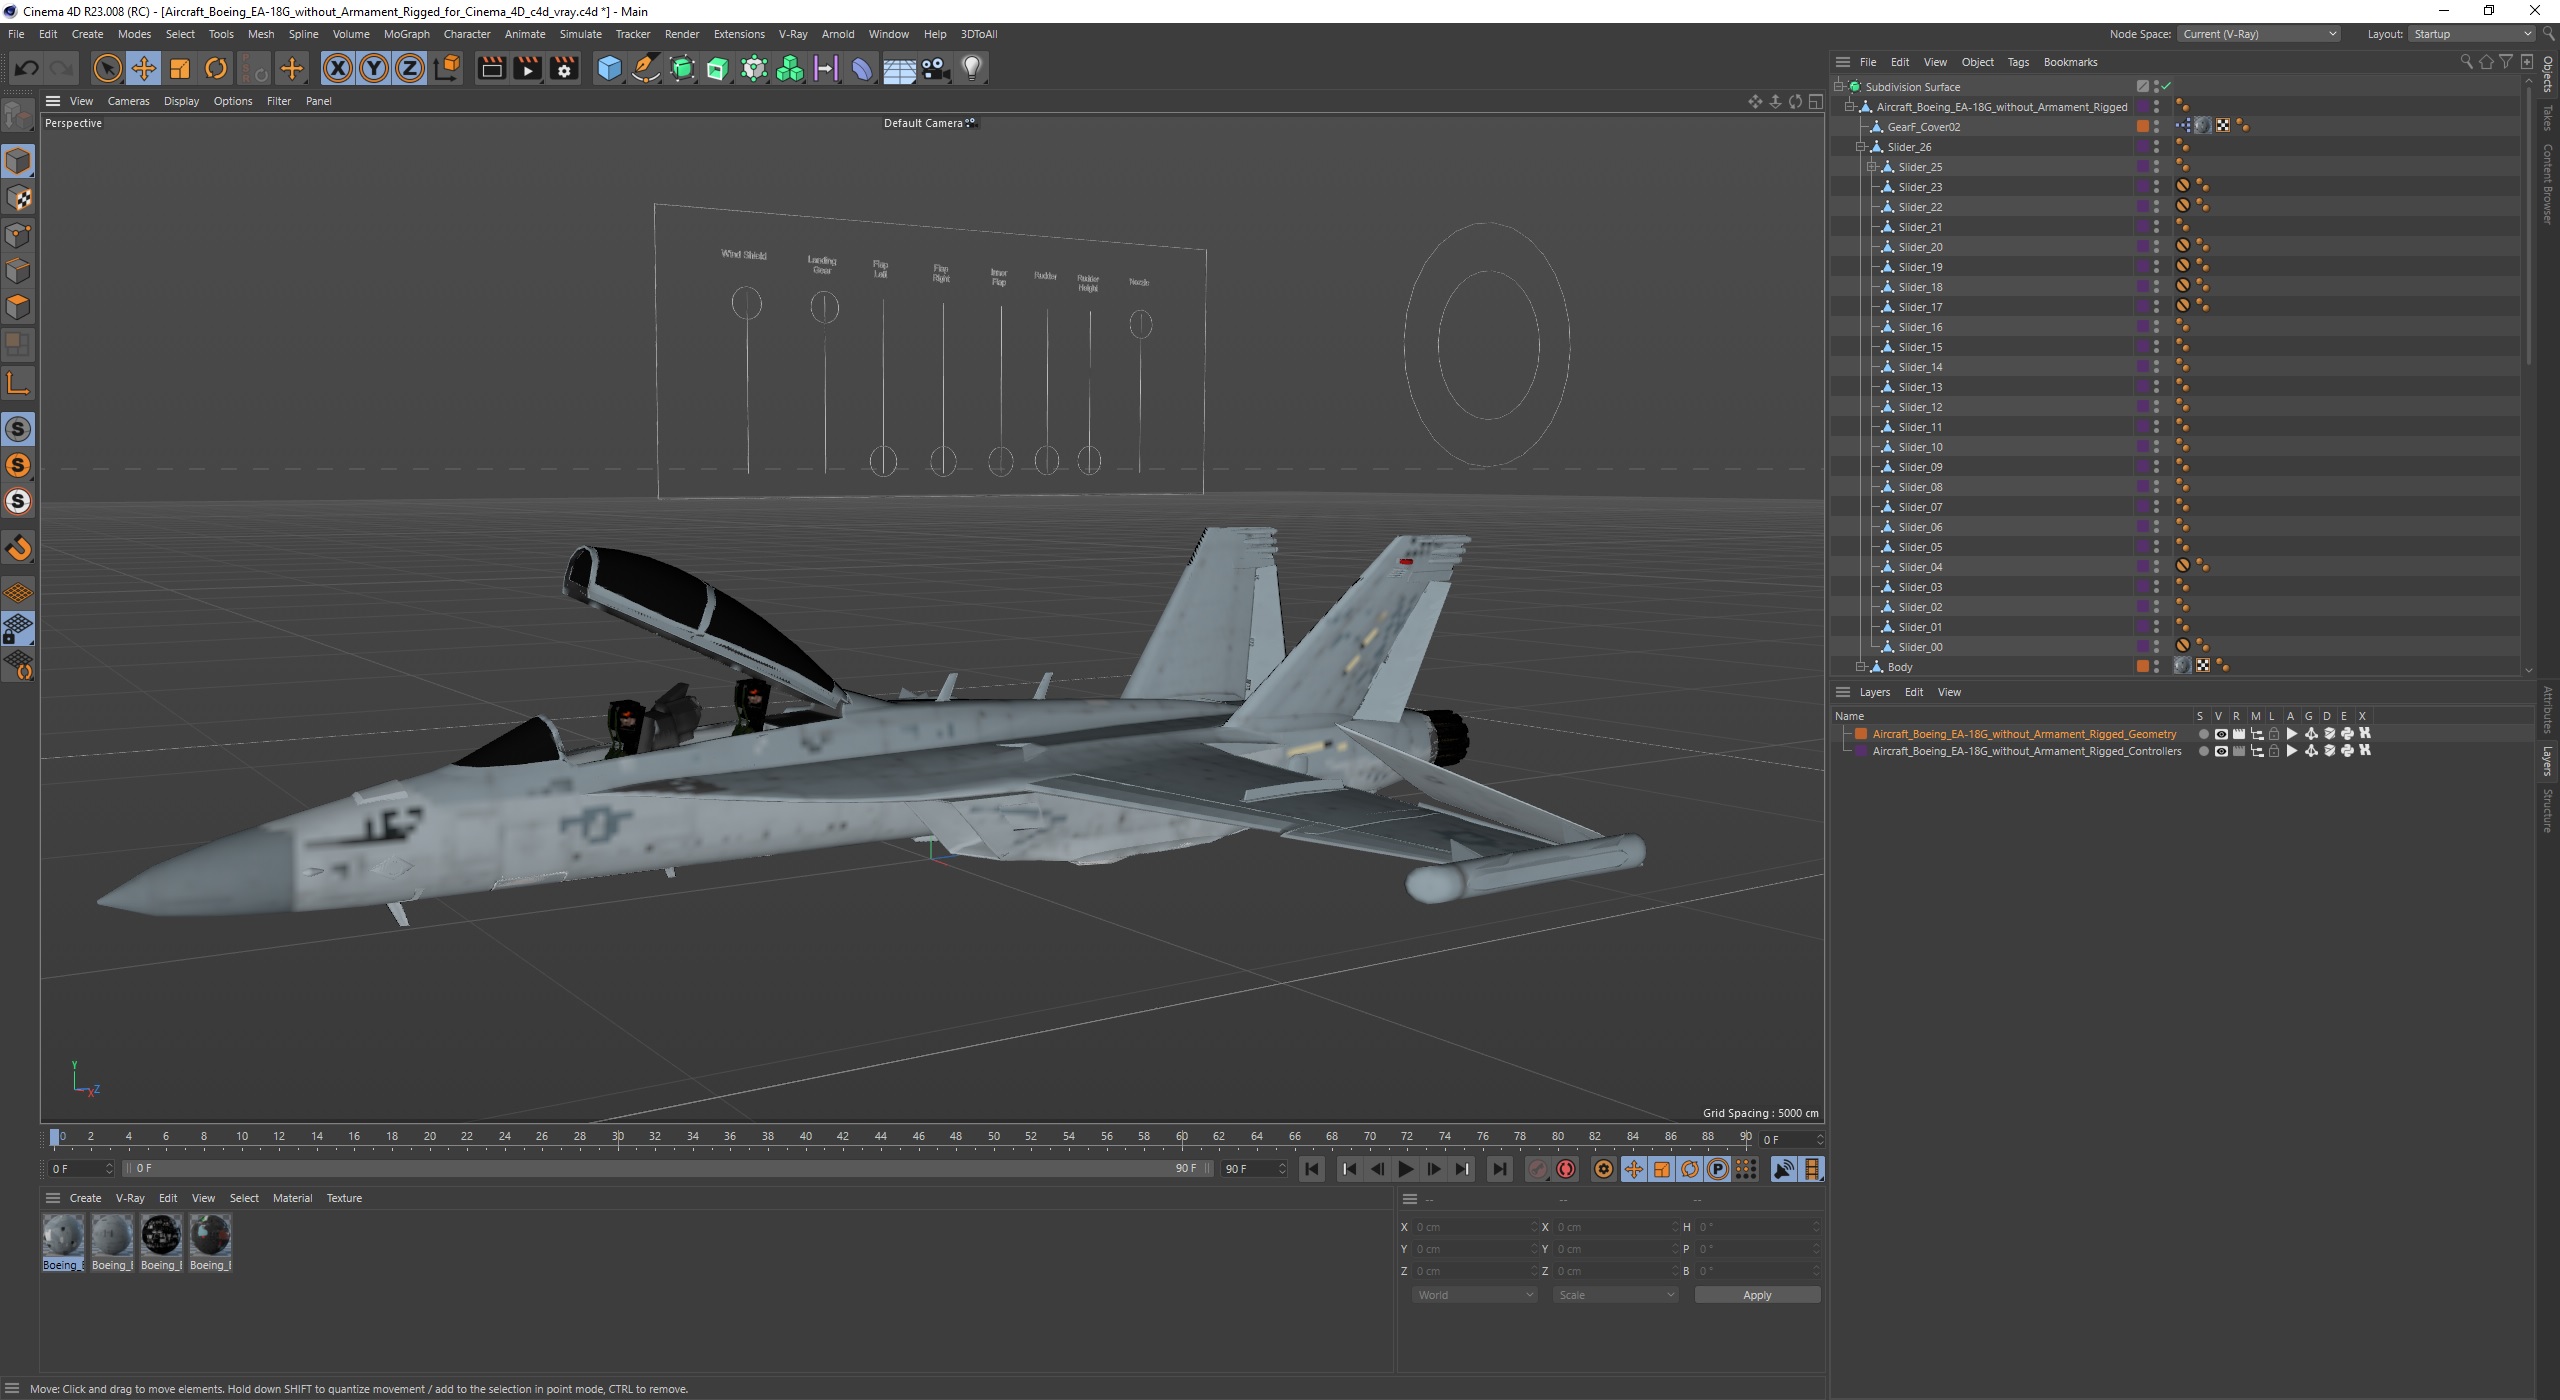Toggle visibility of Geometry layer
The image size is (2560, 1400).
2220,734
